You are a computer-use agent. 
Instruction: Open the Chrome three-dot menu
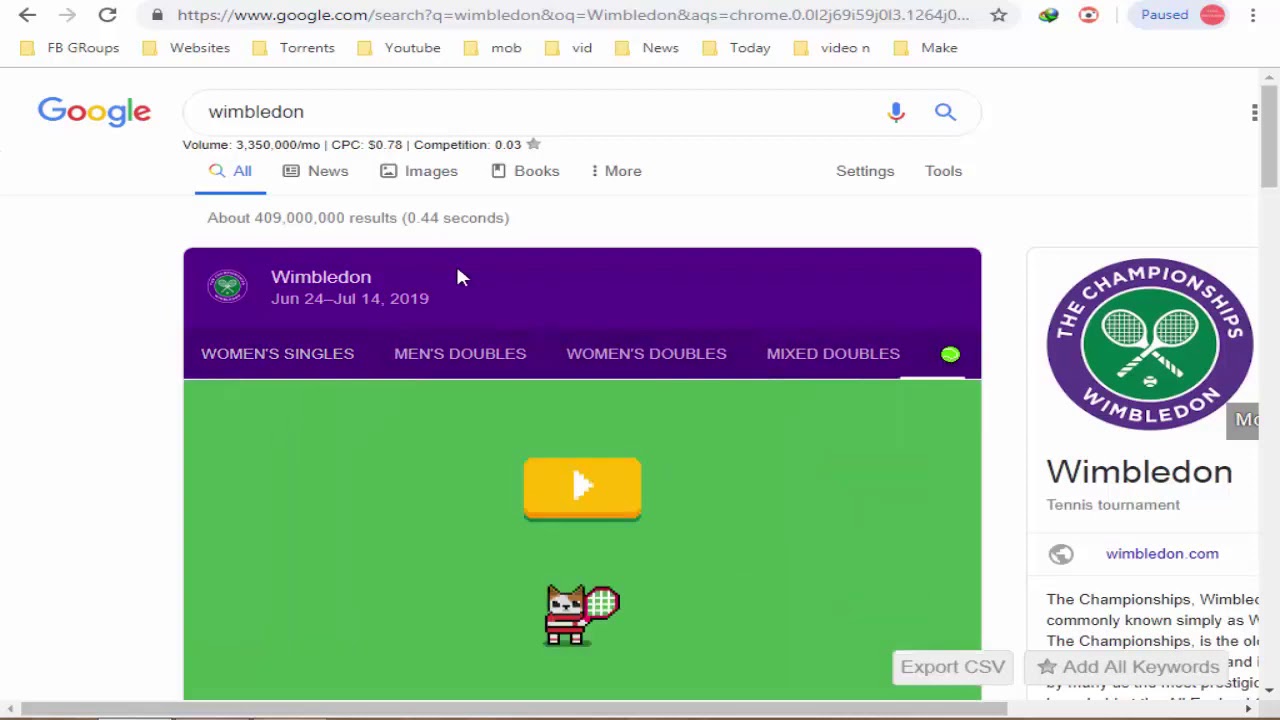tap(1253, 15)
